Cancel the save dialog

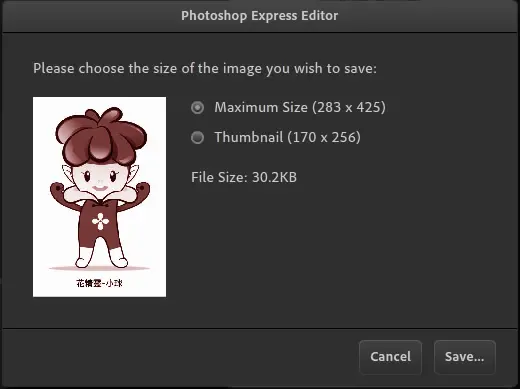pyautogui.click(x=390, y=357)
